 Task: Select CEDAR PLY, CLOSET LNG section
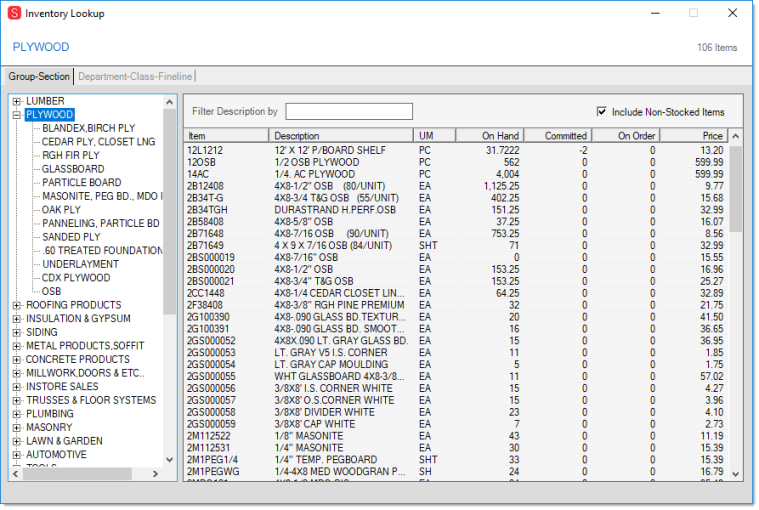[x=98, y=142]
